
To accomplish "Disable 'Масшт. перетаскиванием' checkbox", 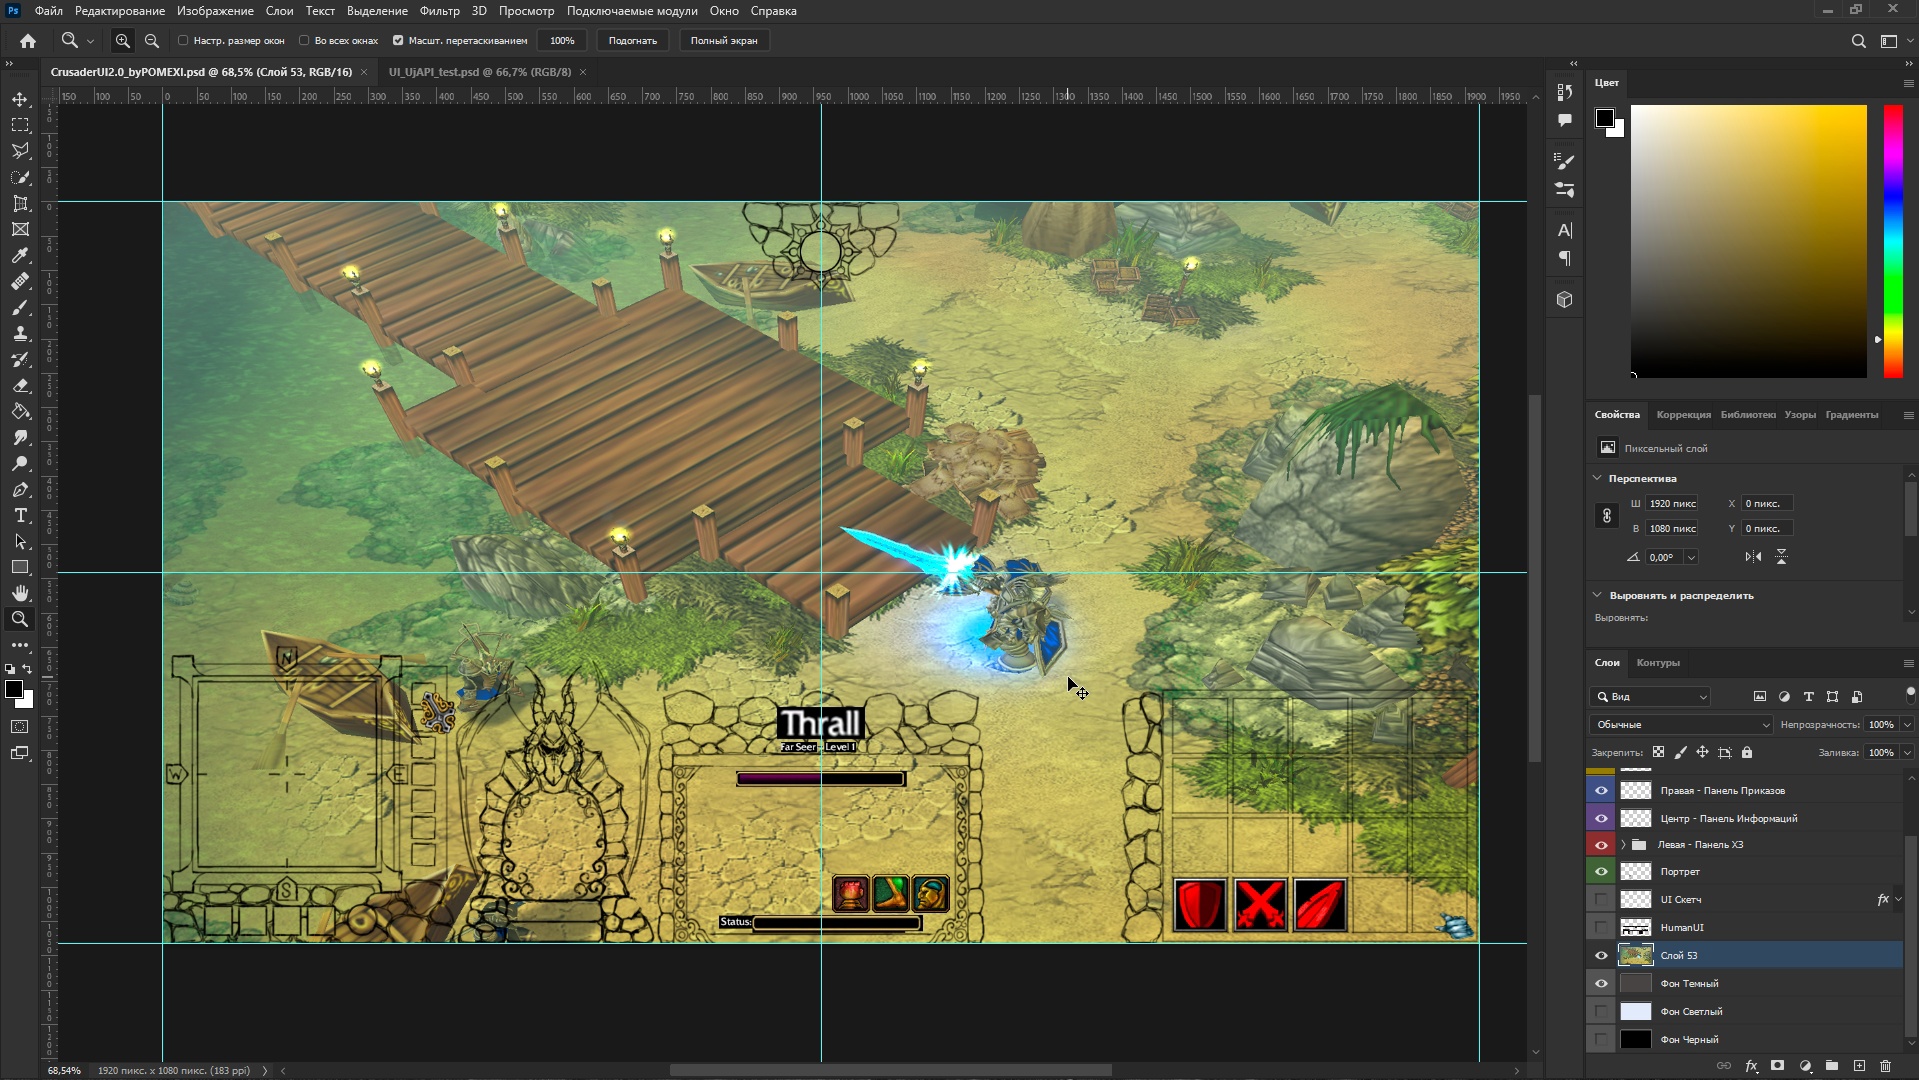I will (398, 41).
